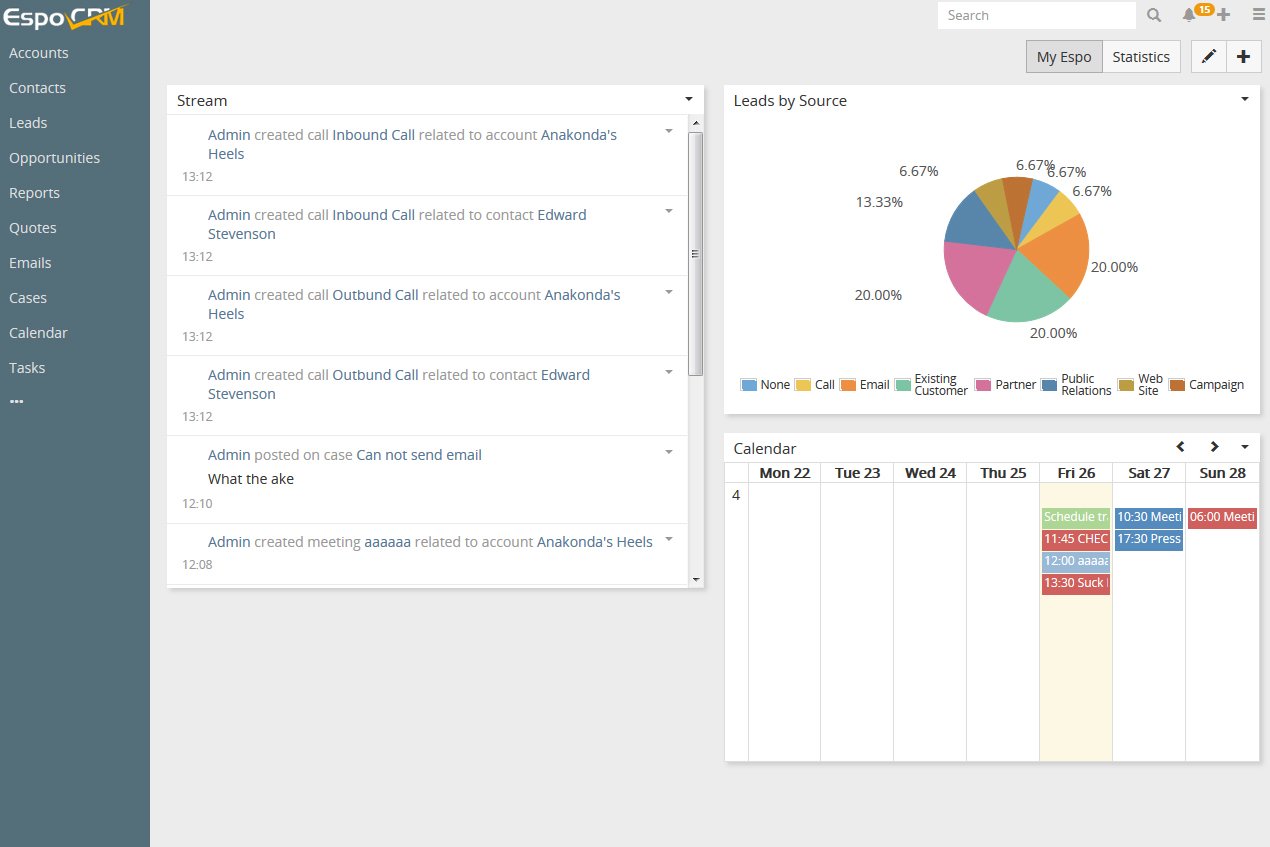
Task: Select the My Espo tab
Action: [x=1063, y=57]
